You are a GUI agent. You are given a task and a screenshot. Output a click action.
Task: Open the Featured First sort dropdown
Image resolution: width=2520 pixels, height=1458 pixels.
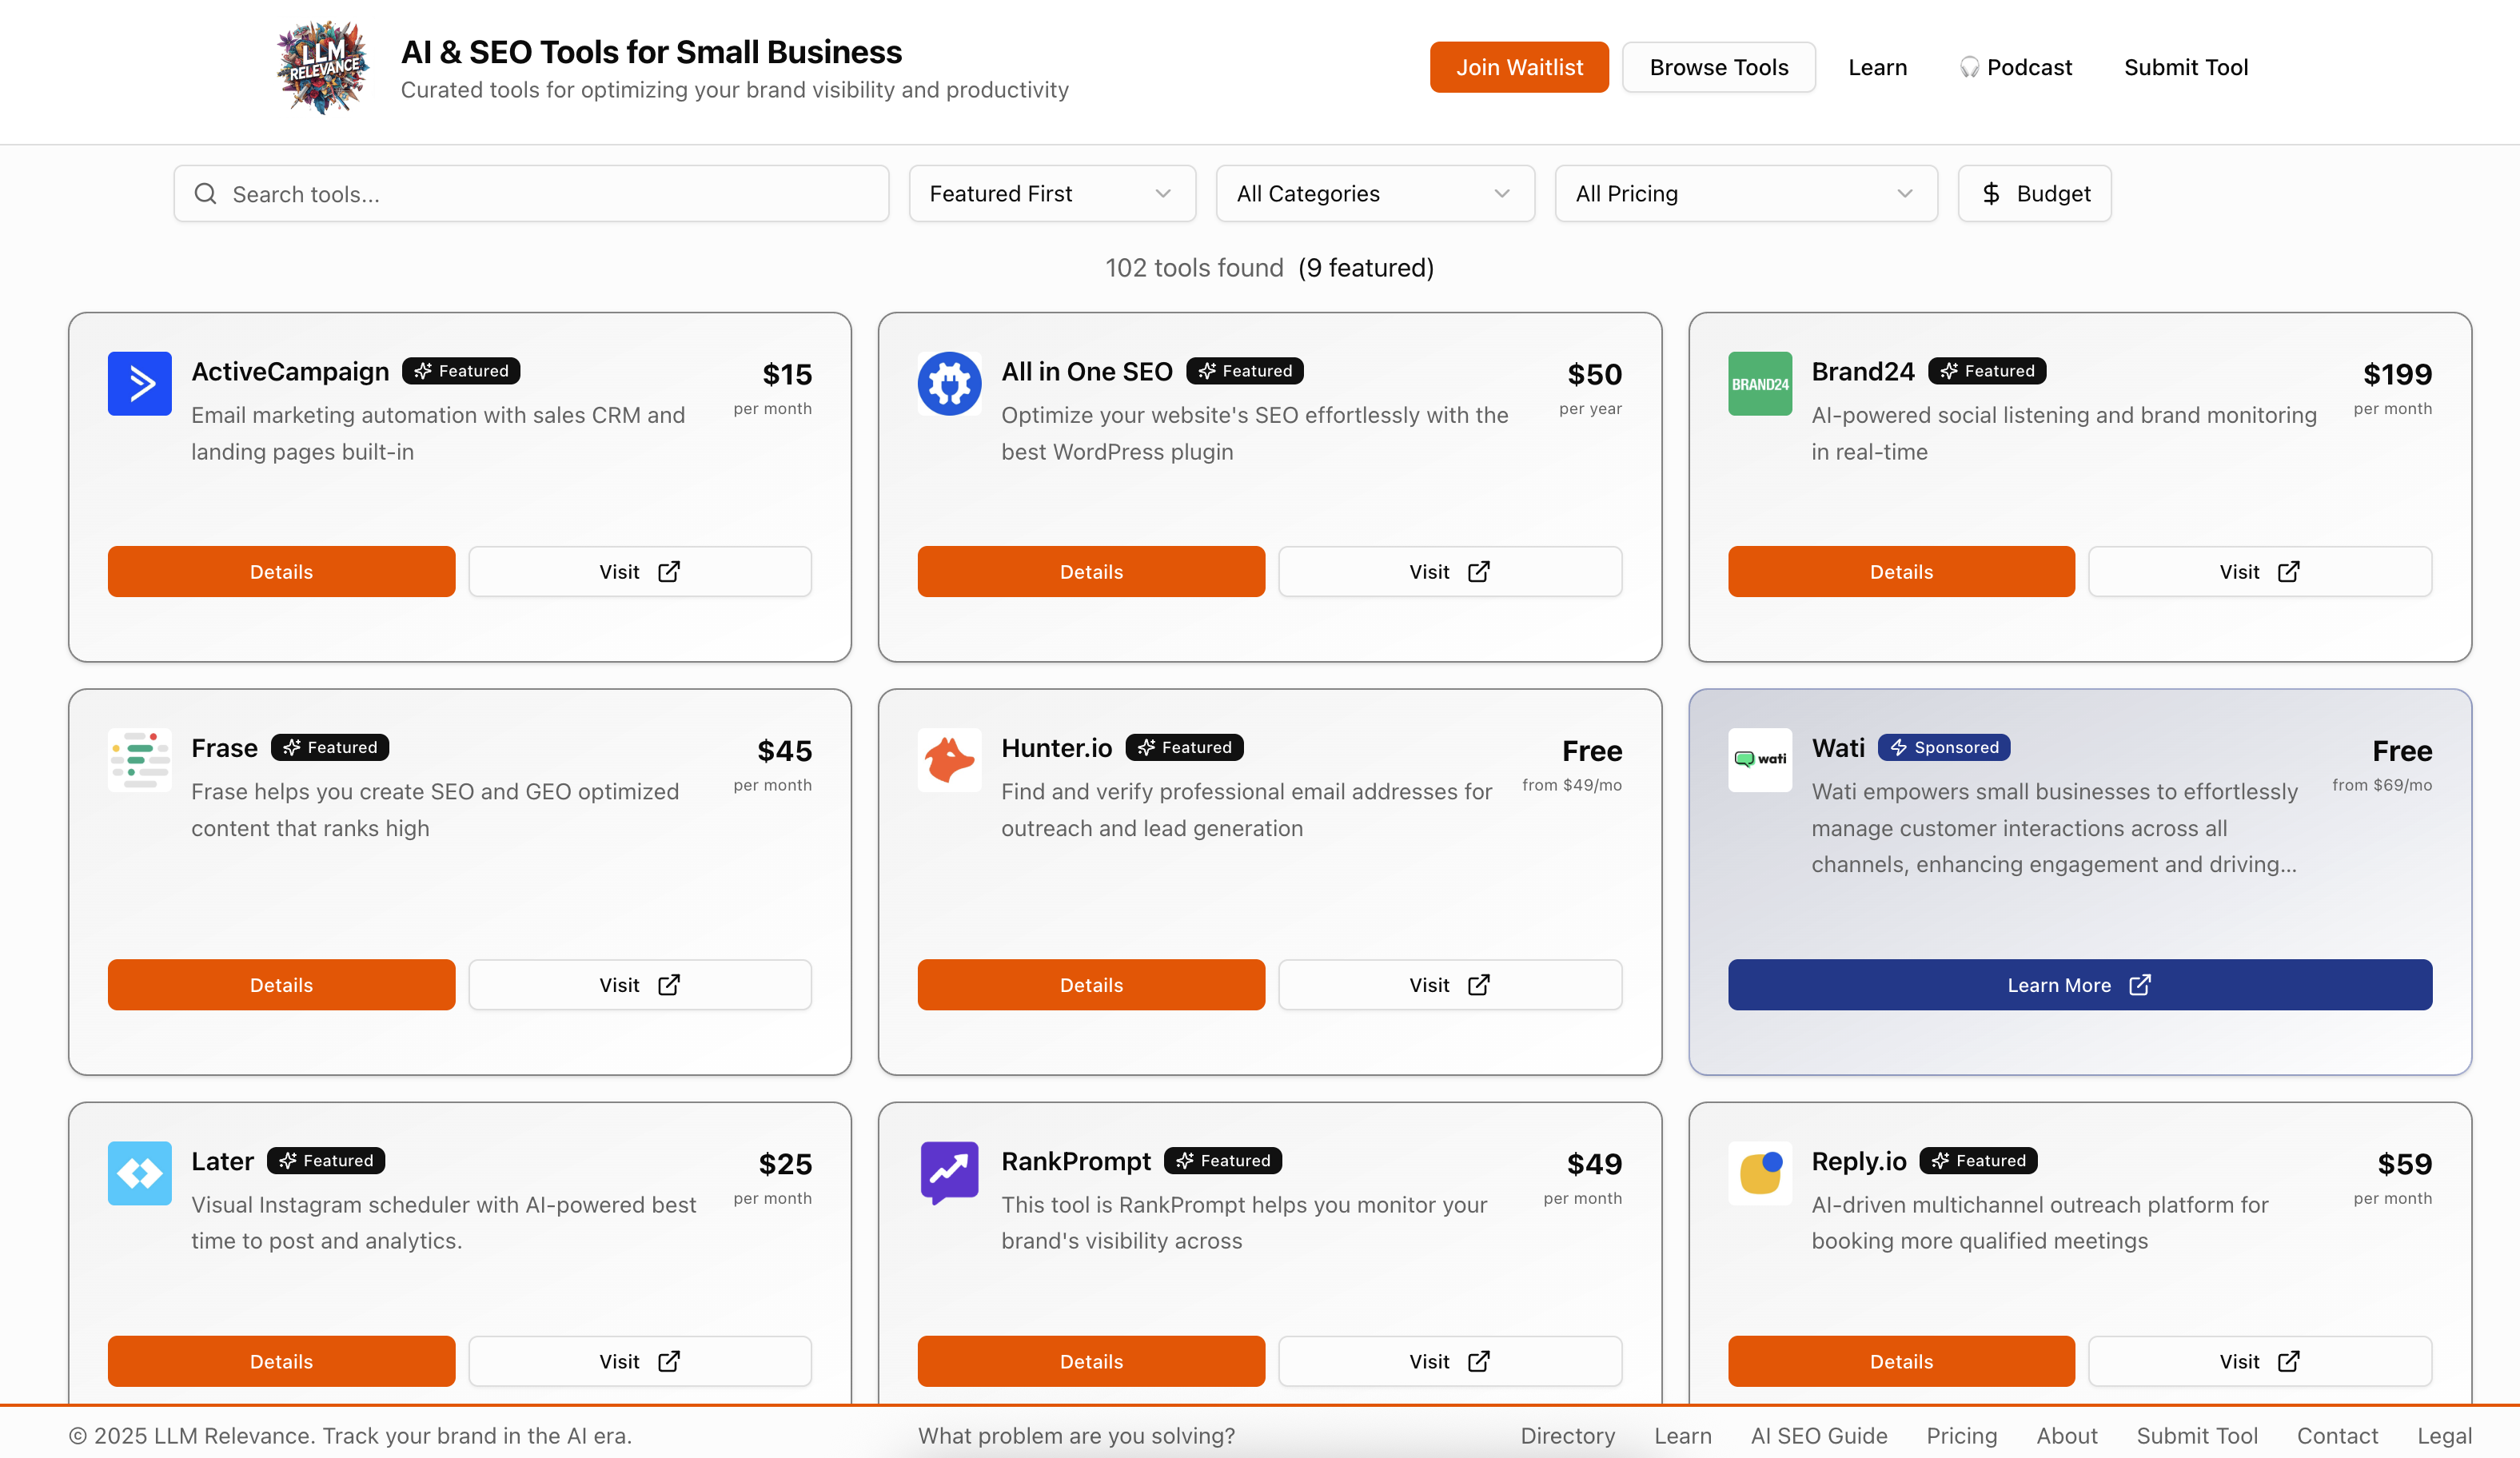pos(1051,194)
